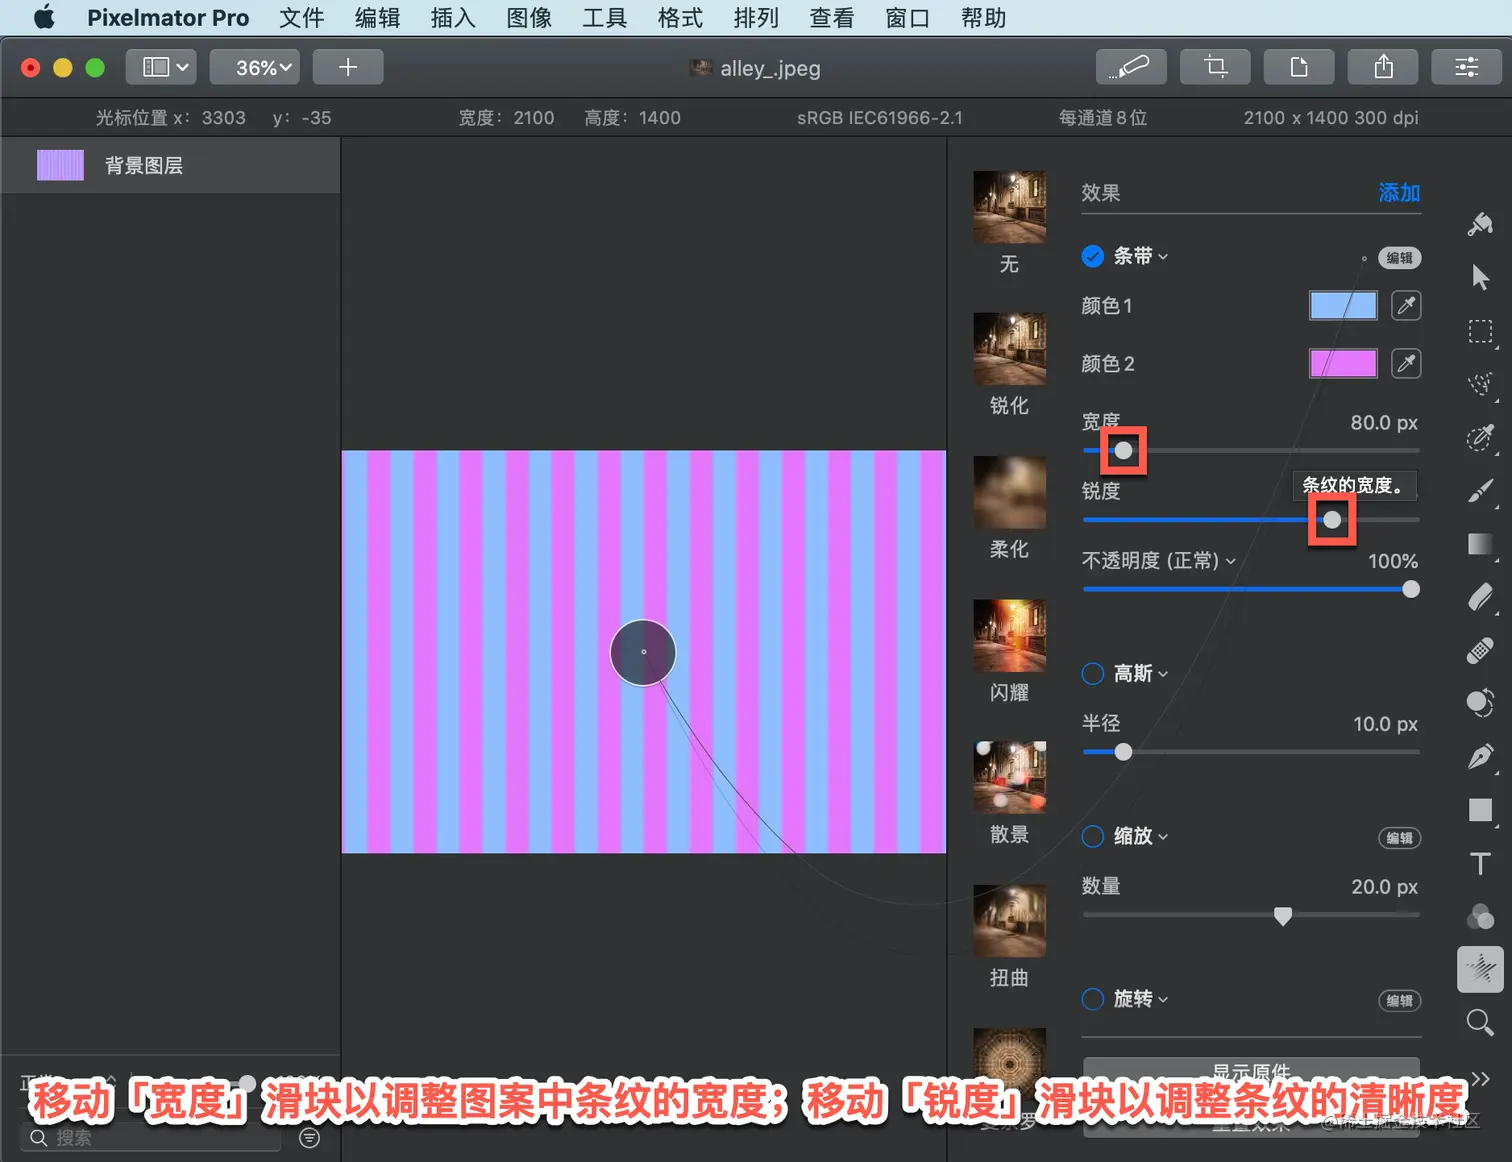Select the Zoom magnifier tool

(x=1480, y=1023)
